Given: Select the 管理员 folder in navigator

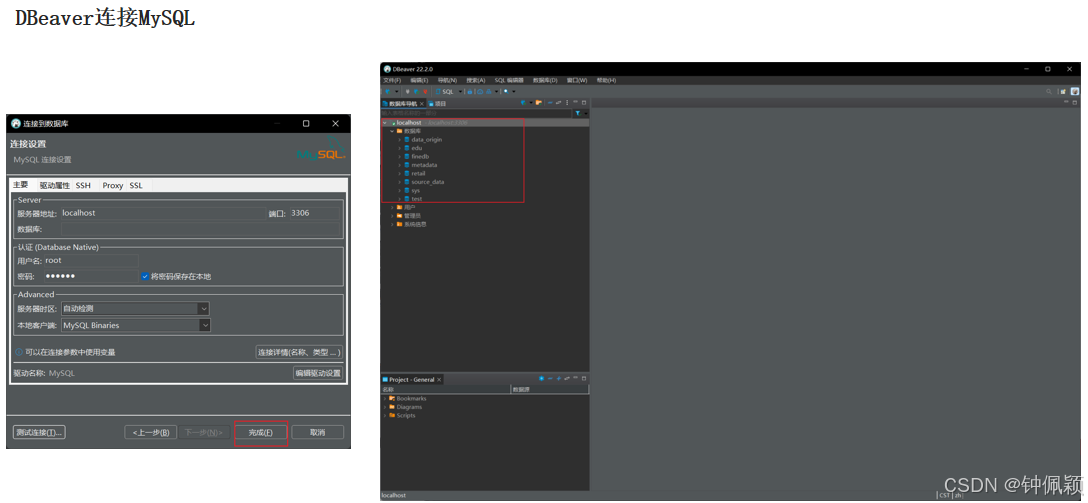Looking at the screenshot, I should (412, 216).
